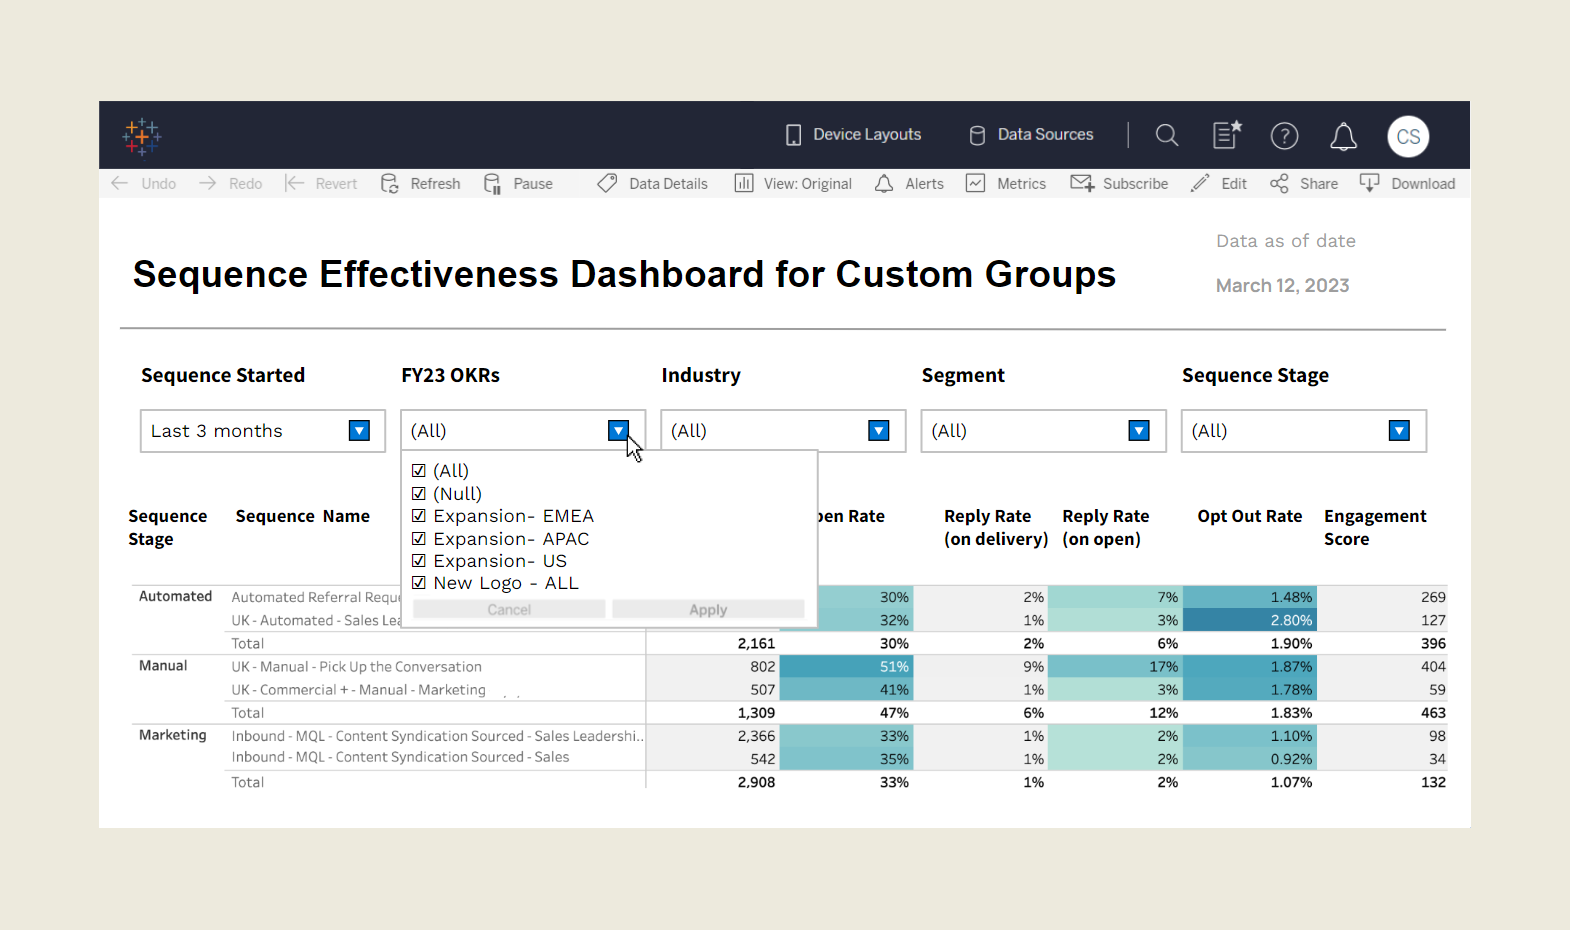Click the CS user avatar
This screenshot has width=1570, height=930.
click(1408, 136)
